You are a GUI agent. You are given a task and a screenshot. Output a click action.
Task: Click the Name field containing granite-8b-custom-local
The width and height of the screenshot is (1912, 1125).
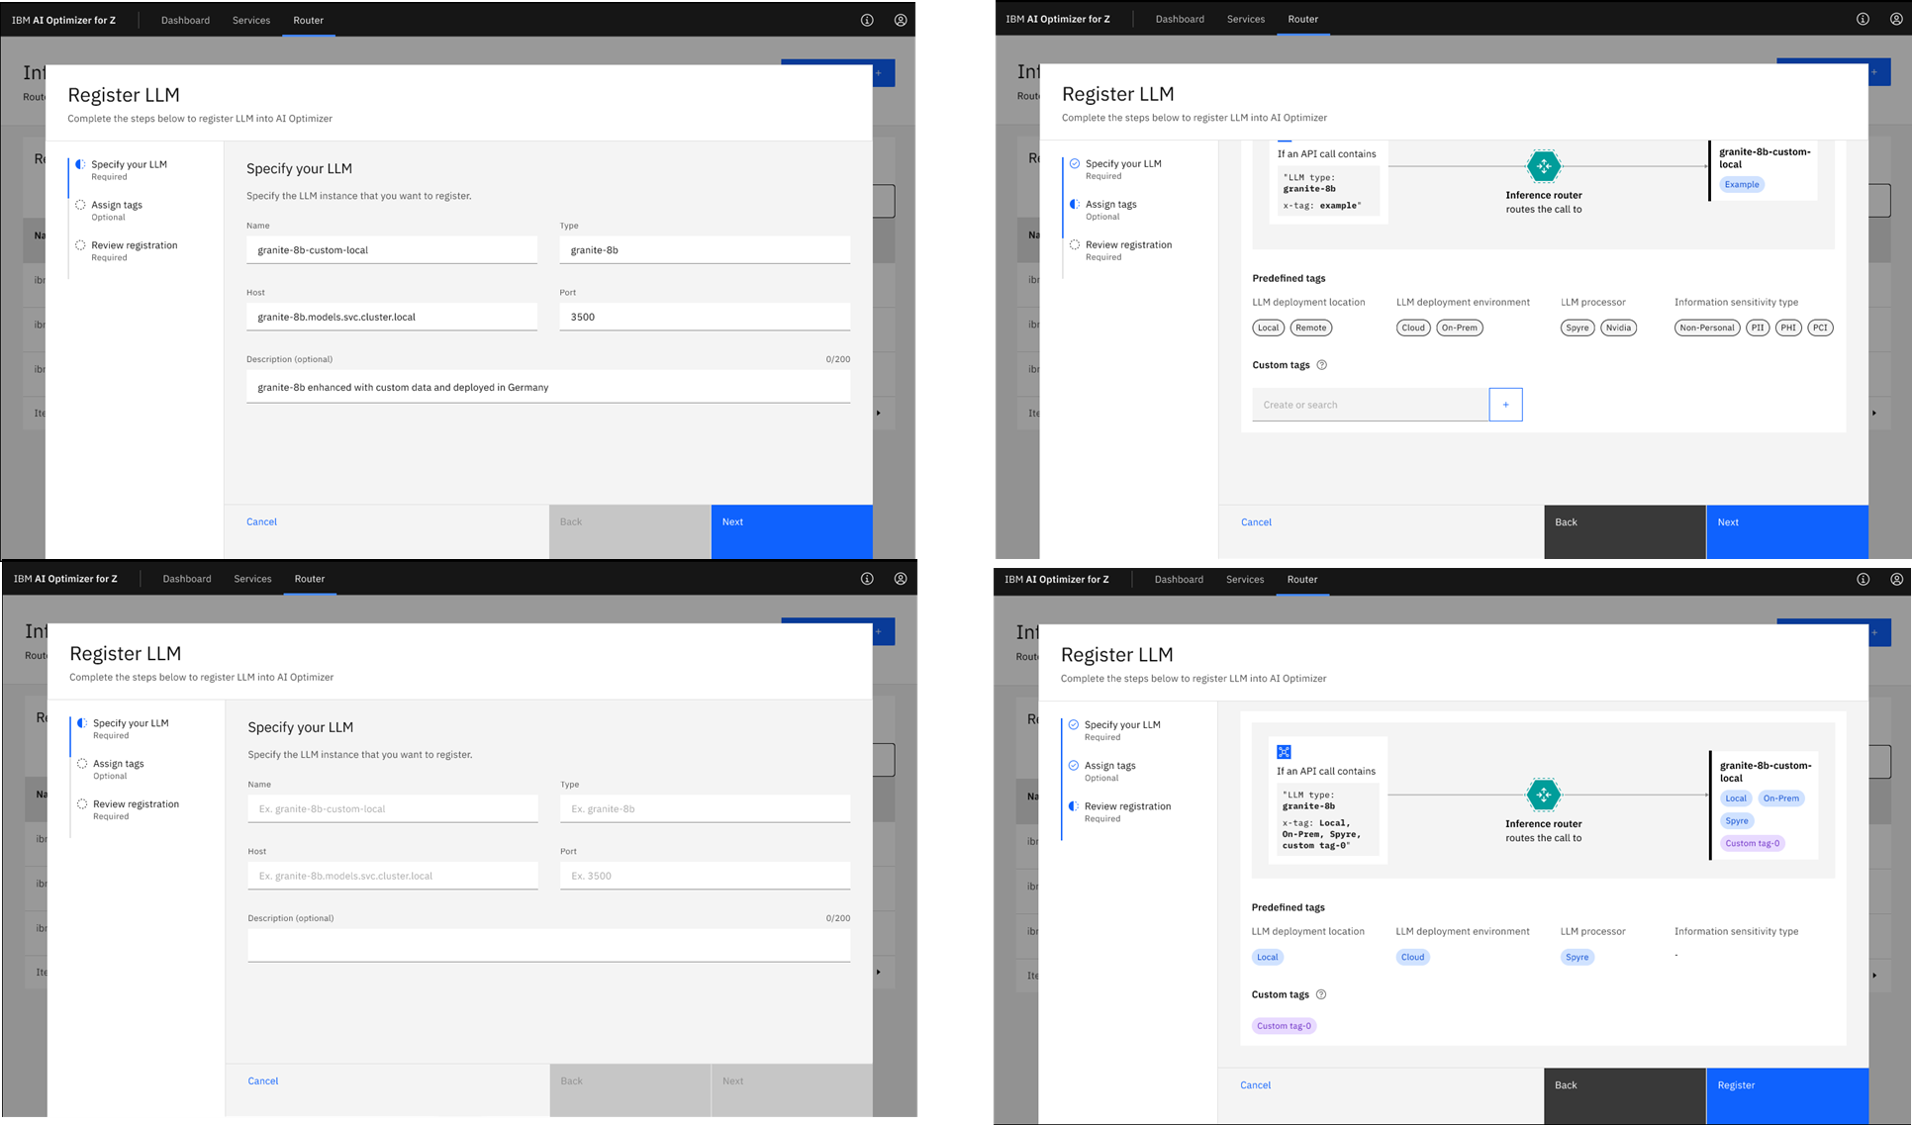tap(392, 250)
